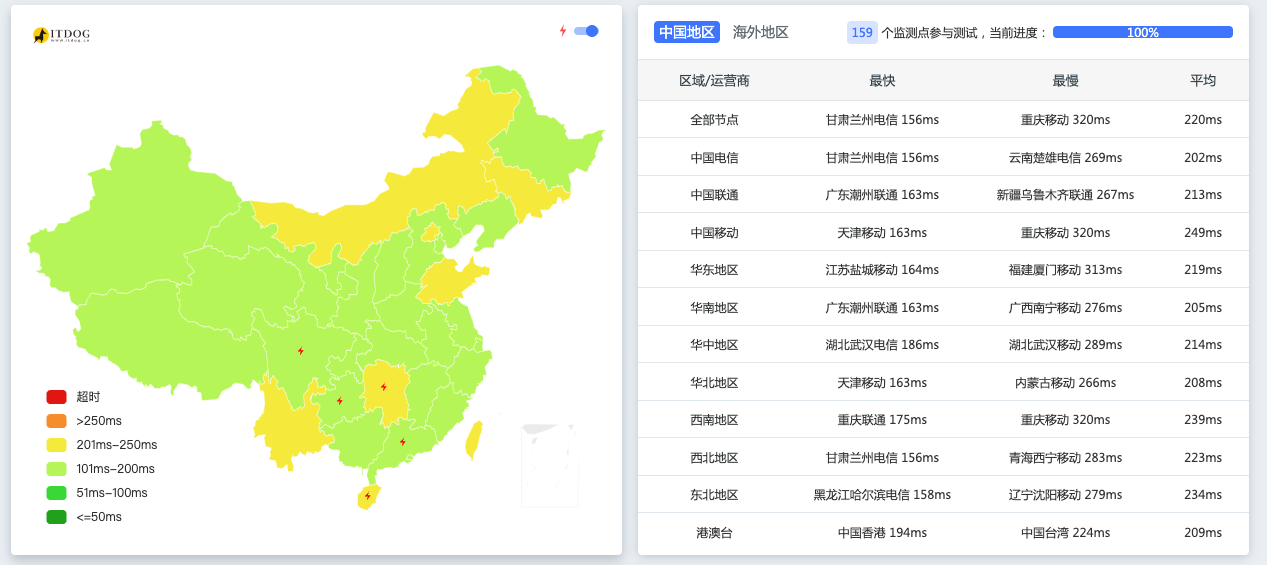This screenshot has height=565, width=1267.
Task: Click the 最快 column header
Action: tap(882, 81)
